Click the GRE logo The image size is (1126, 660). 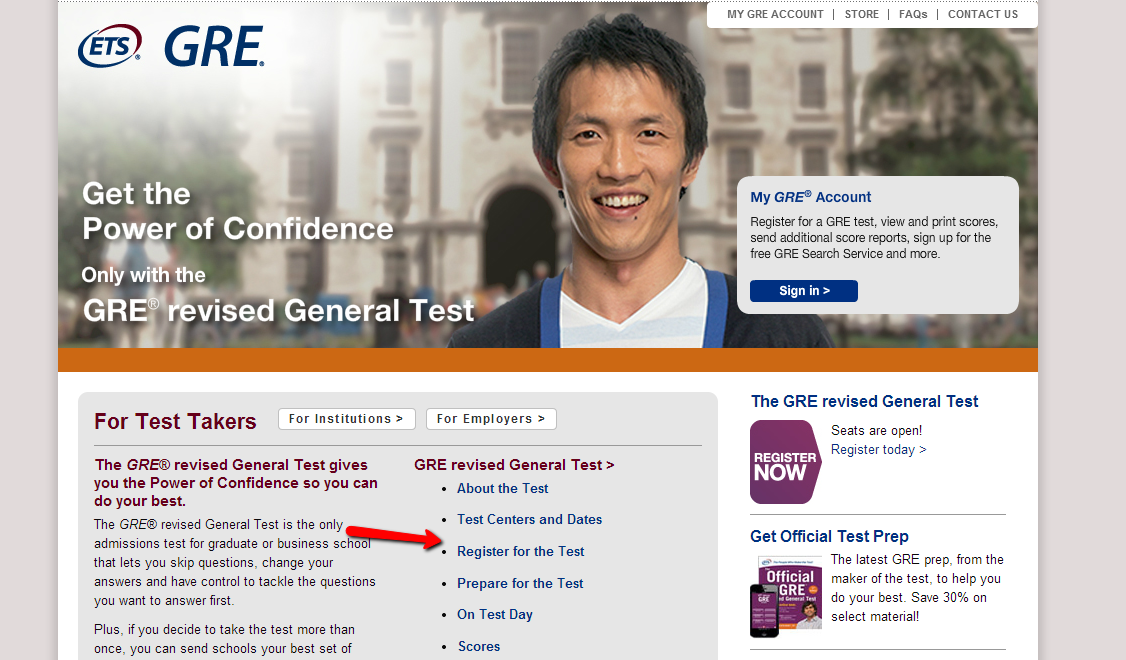214,47
